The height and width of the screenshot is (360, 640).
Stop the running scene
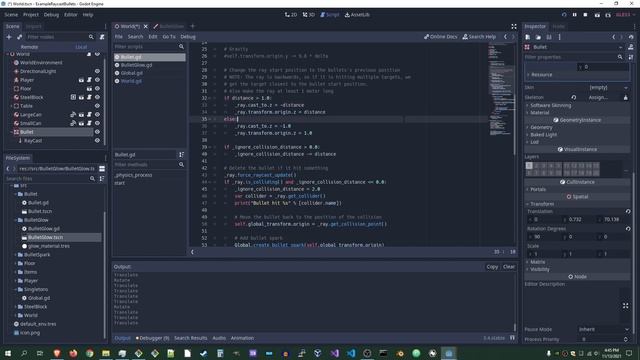click(x=585, y=15)
